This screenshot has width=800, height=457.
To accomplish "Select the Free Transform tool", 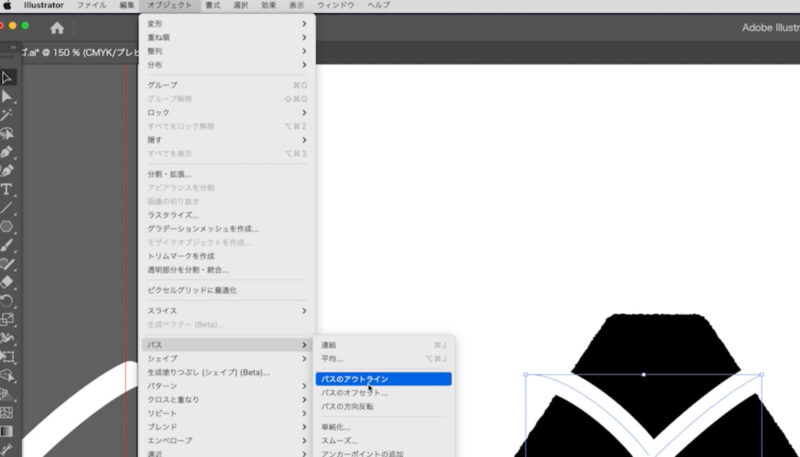I will [x=7, y=357].
